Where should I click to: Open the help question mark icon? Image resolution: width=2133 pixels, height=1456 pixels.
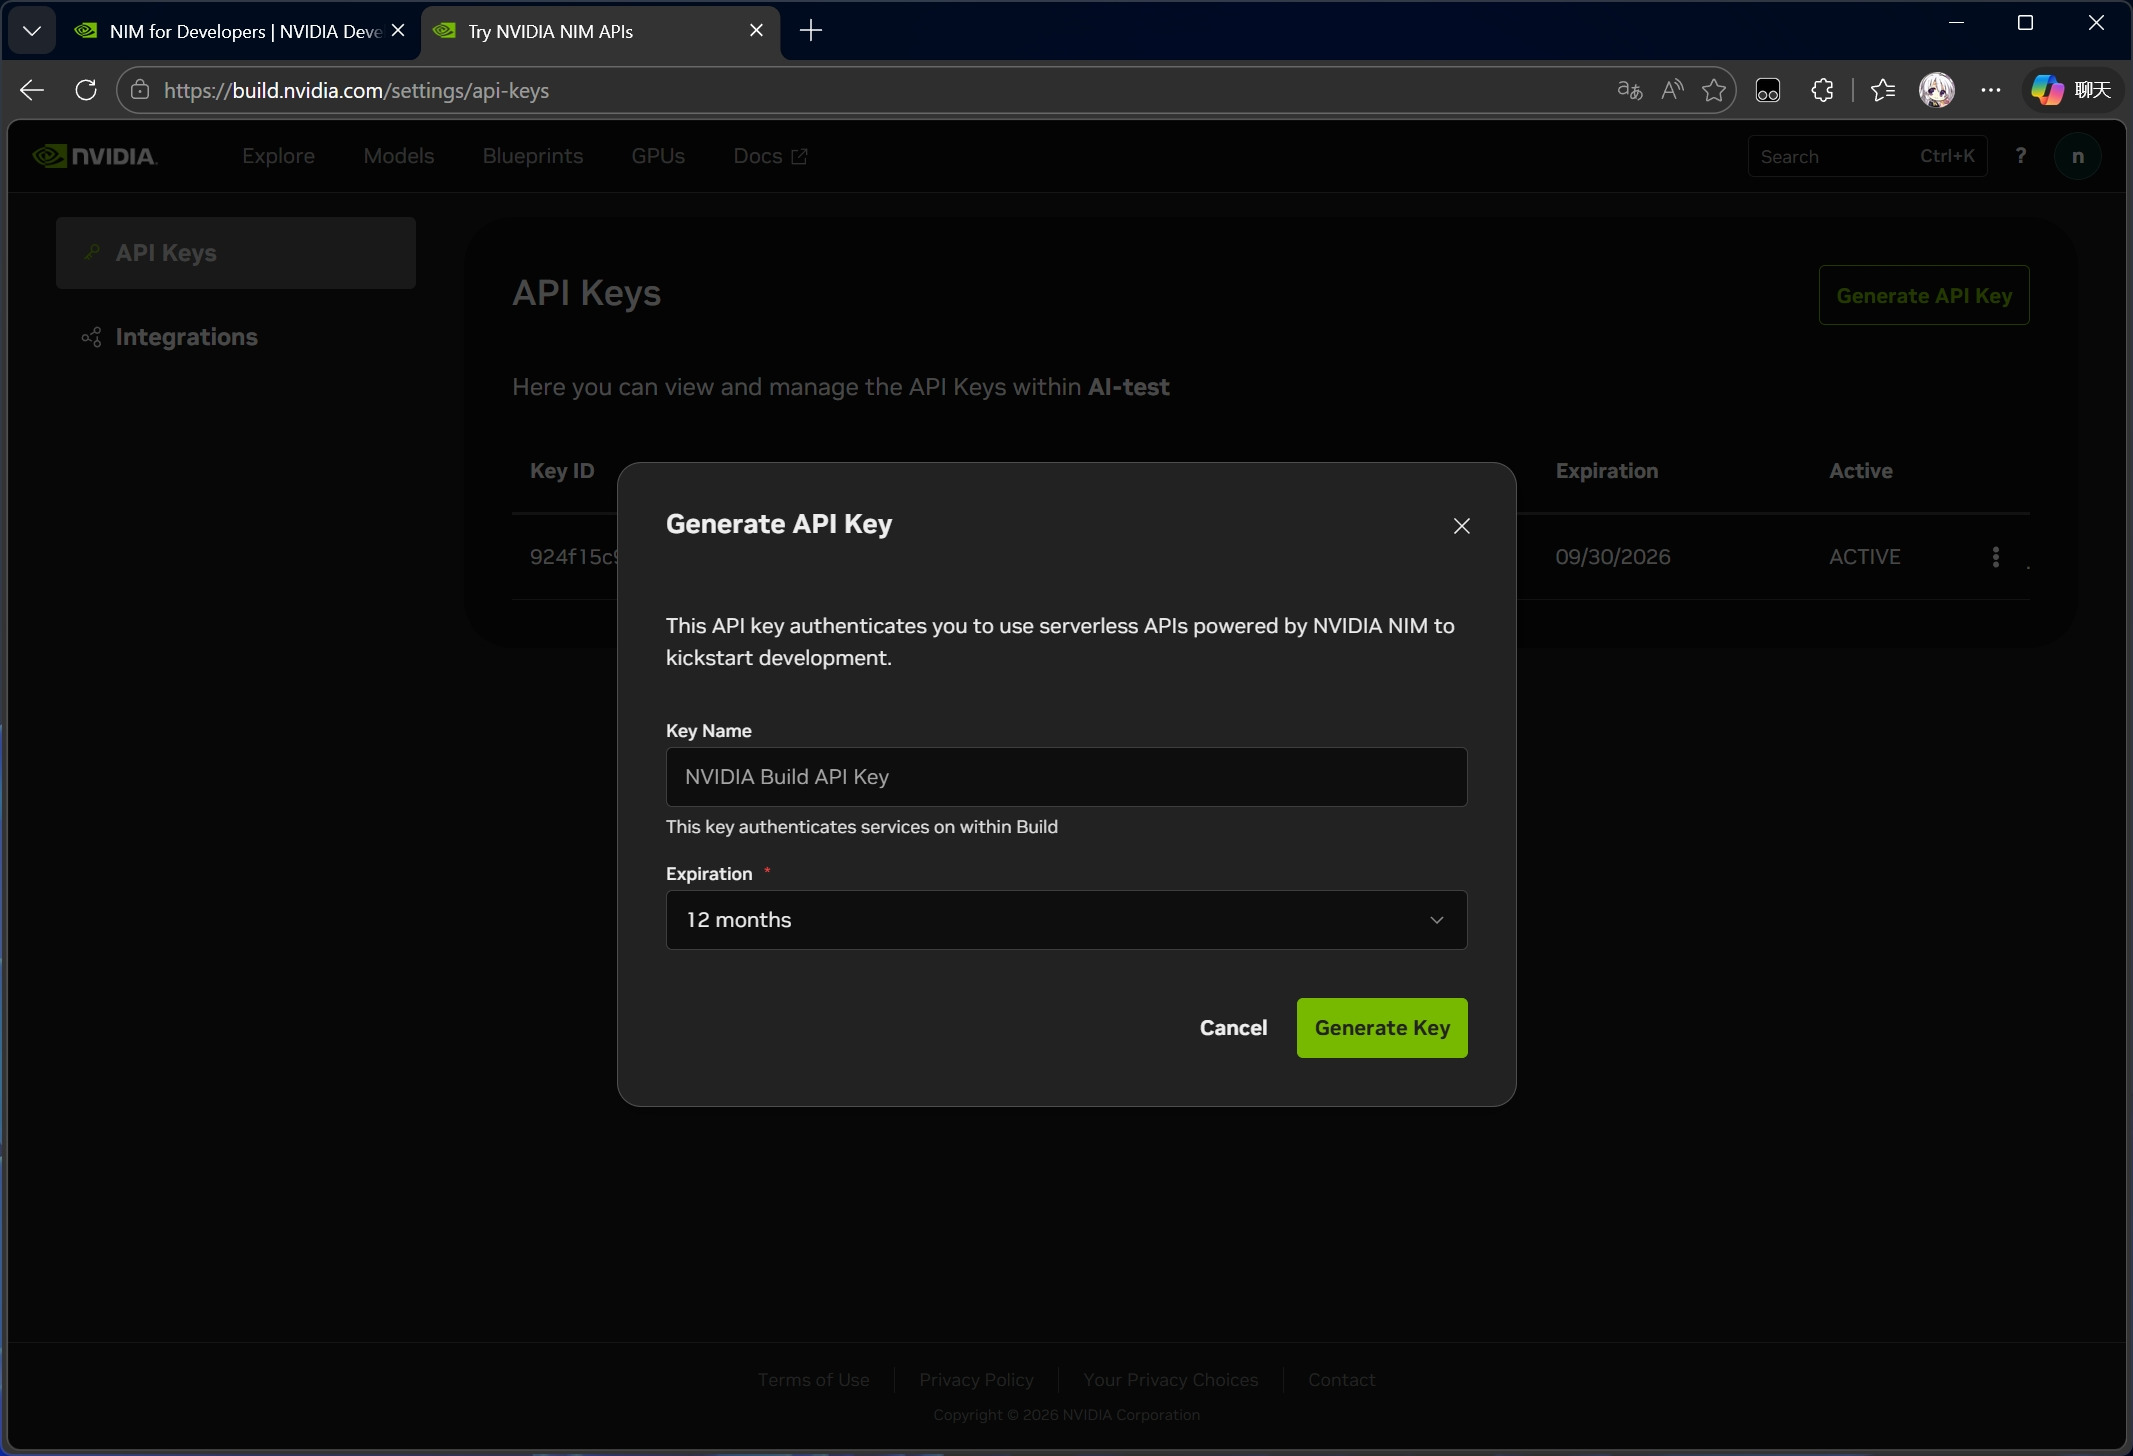click(x=2021, y=155)
